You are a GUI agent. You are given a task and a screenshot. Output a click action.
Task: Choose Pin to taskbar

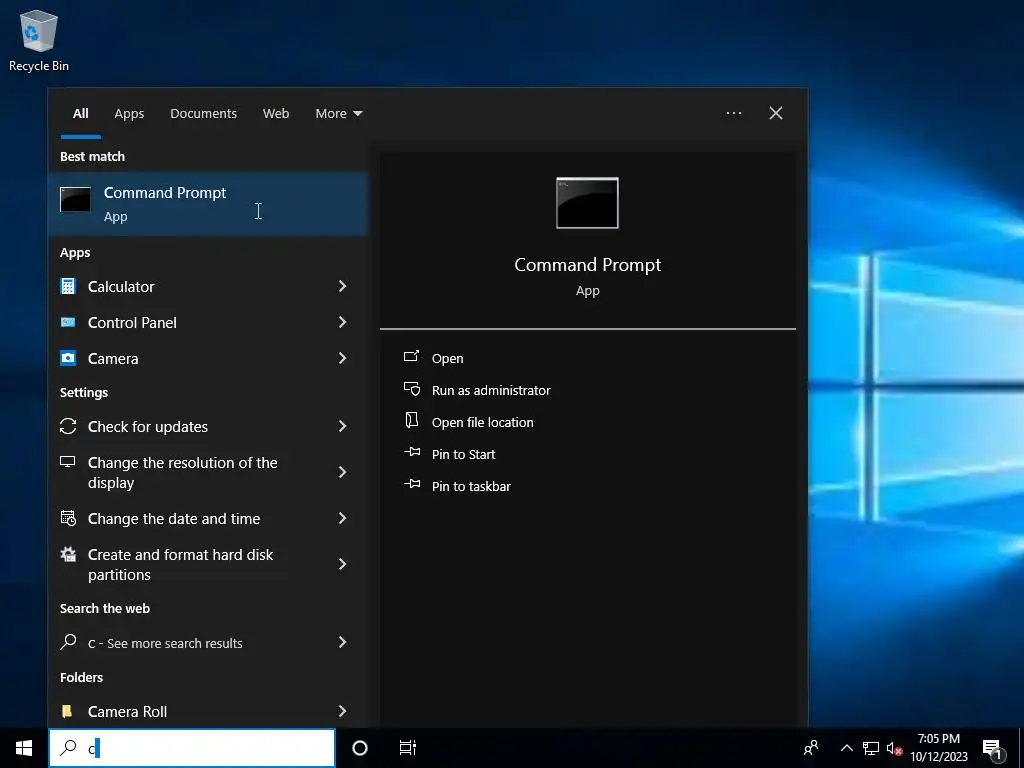point(471,487)
